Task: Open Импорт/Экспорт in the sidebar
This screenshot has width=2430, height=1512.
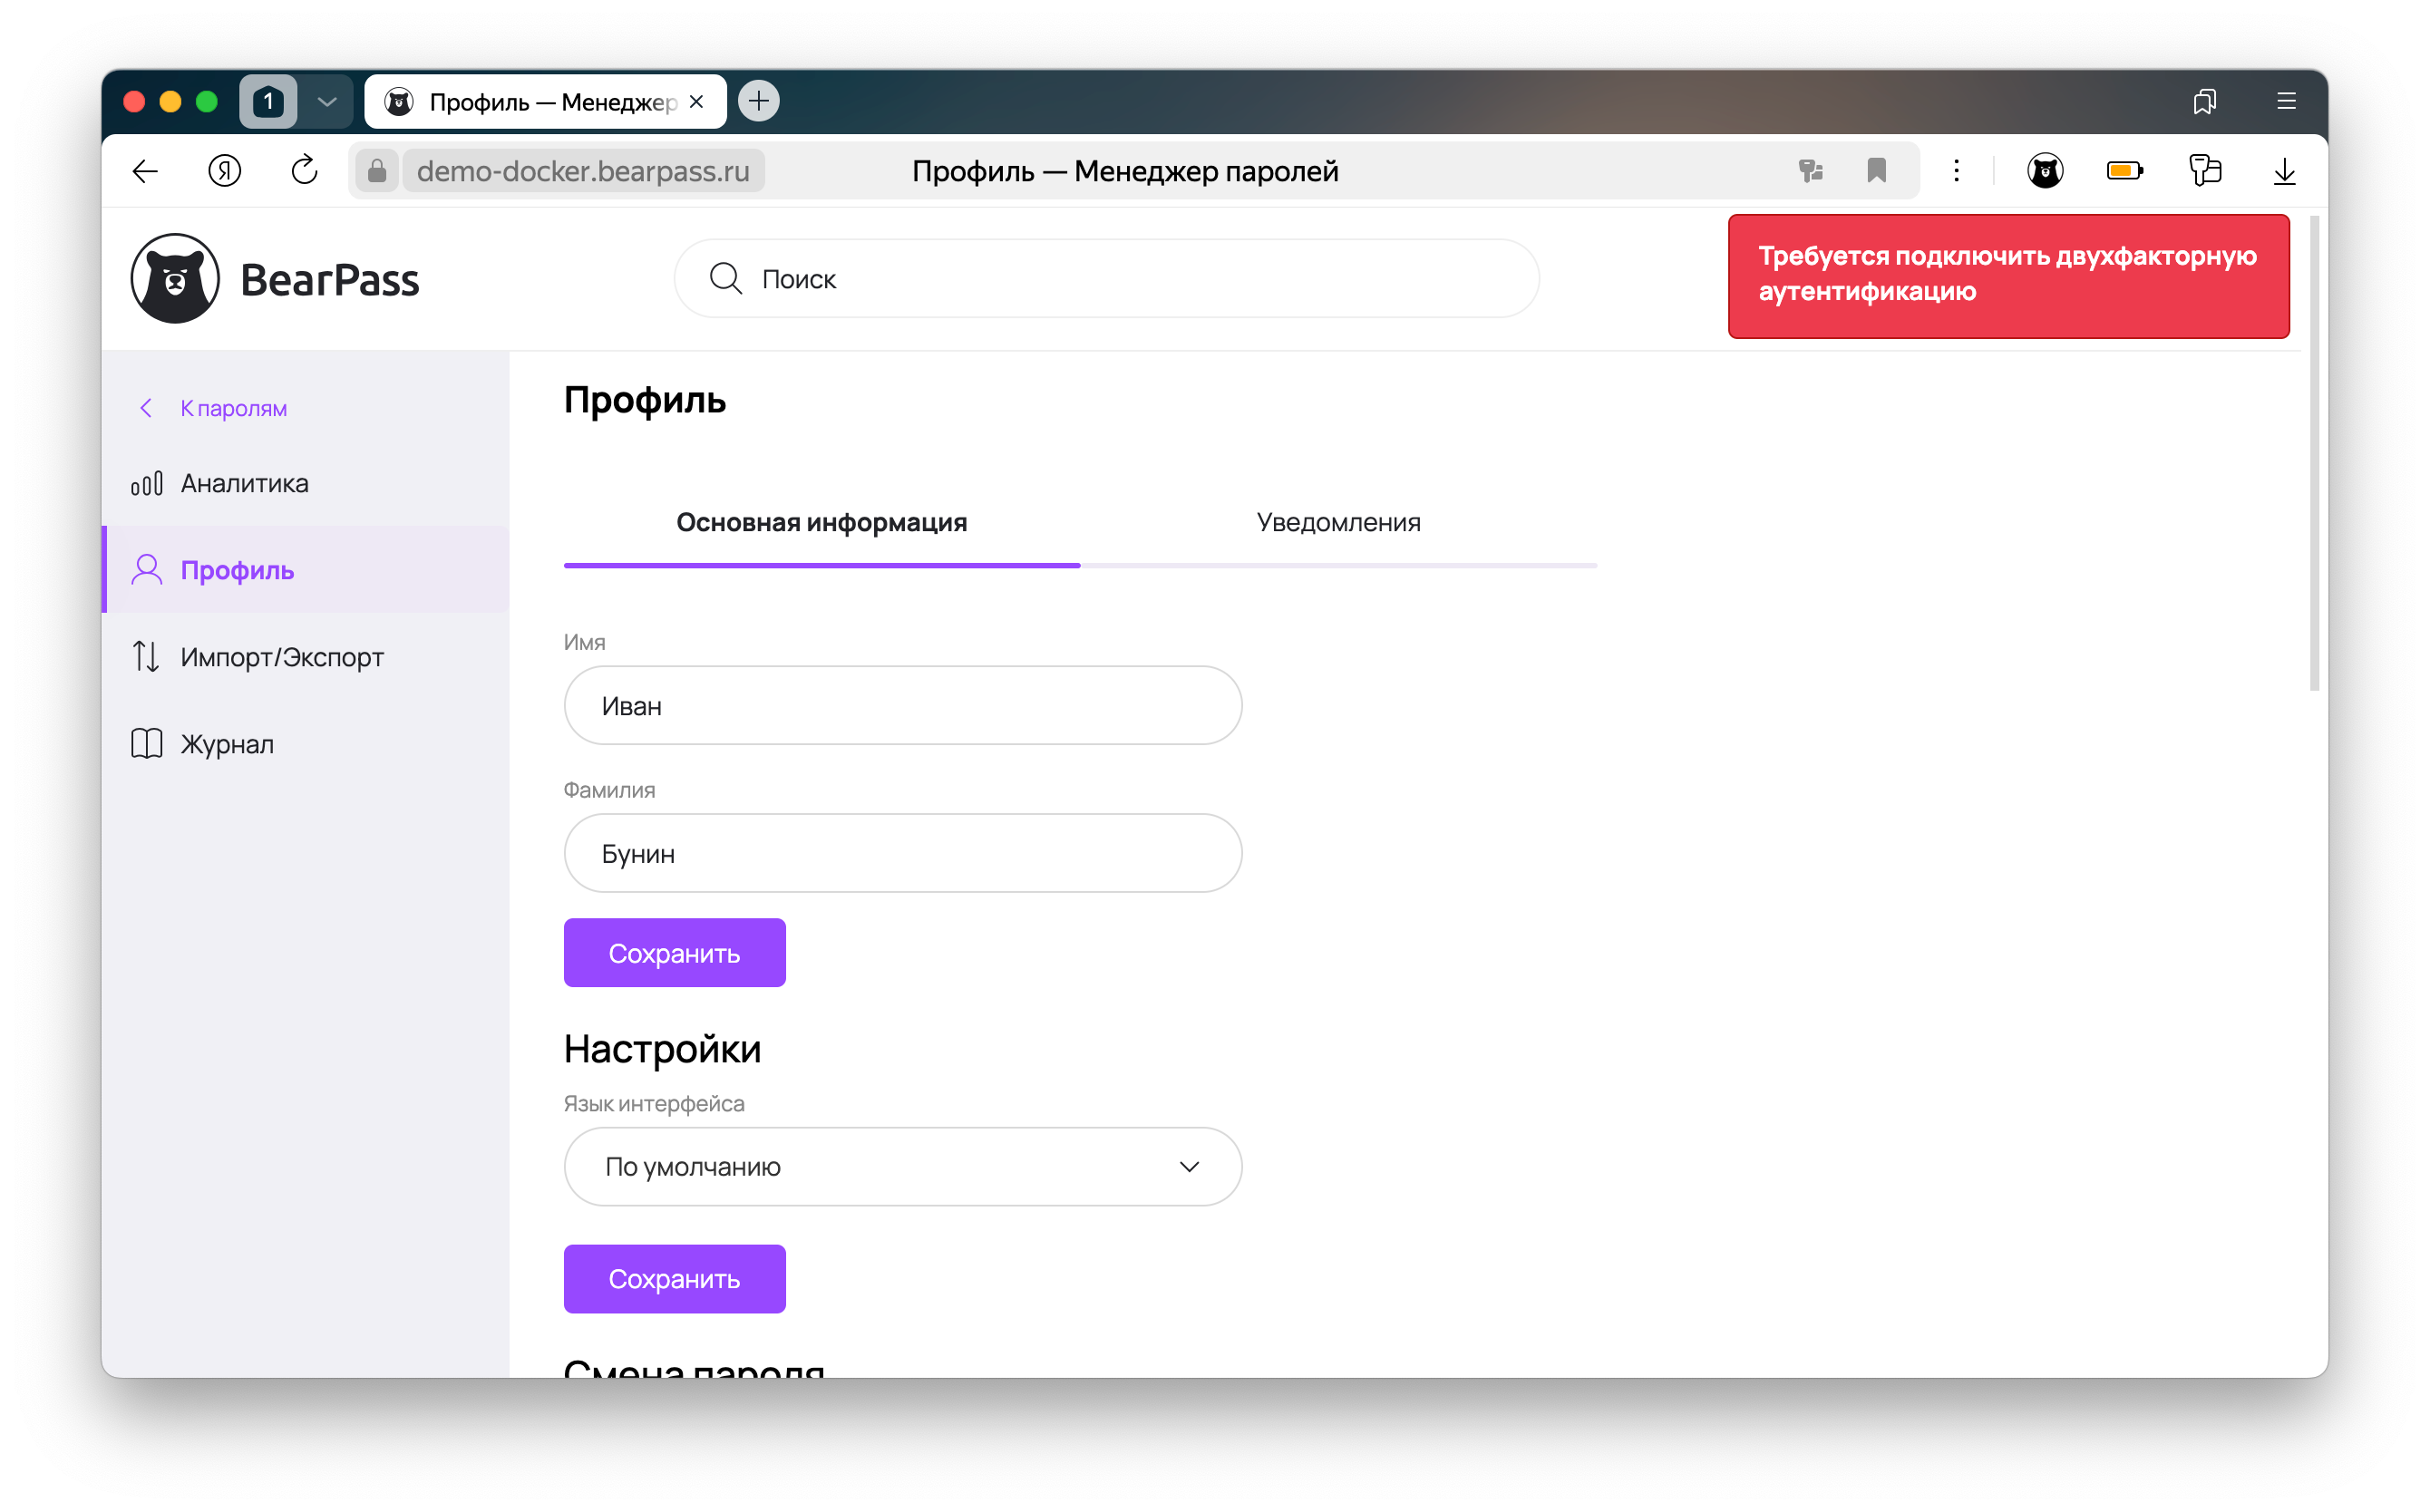Action: [x=281, y=657]
